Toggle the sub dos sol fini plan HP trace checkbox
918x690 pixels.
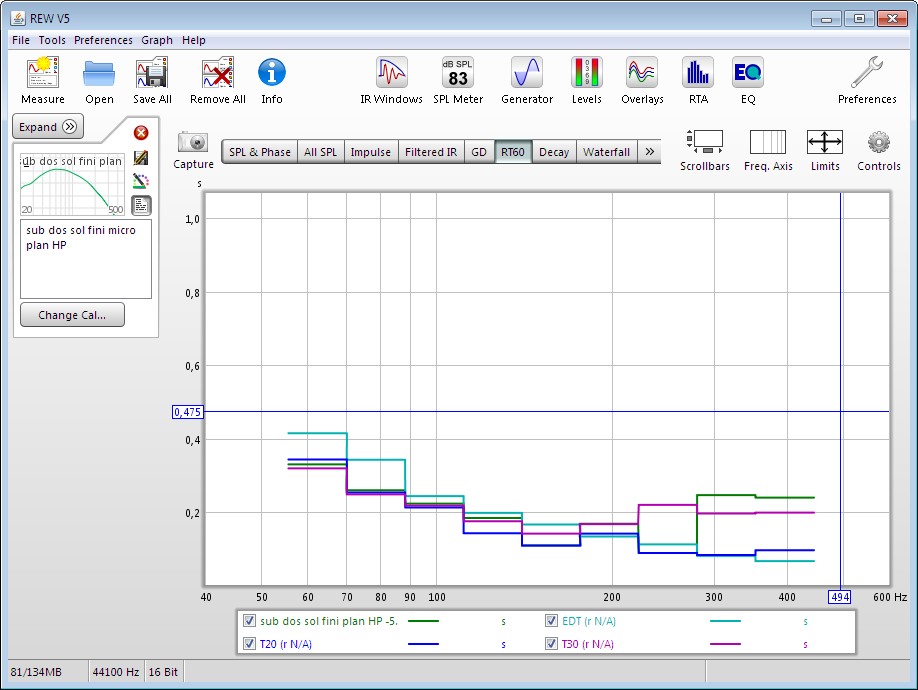pyautogui.click(x=249, y=621)
